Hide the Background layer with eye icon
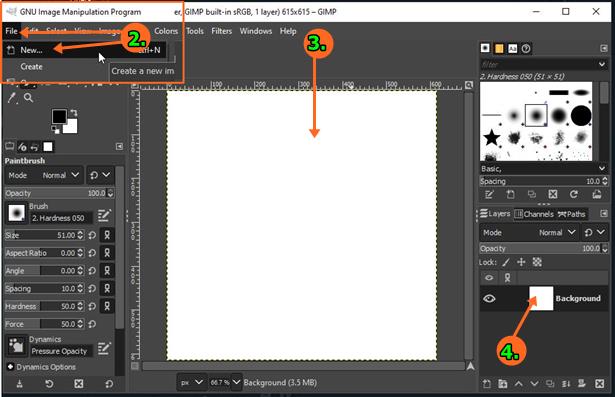The width and height of the screenshot is (615, 397). (x=489, y=299)
